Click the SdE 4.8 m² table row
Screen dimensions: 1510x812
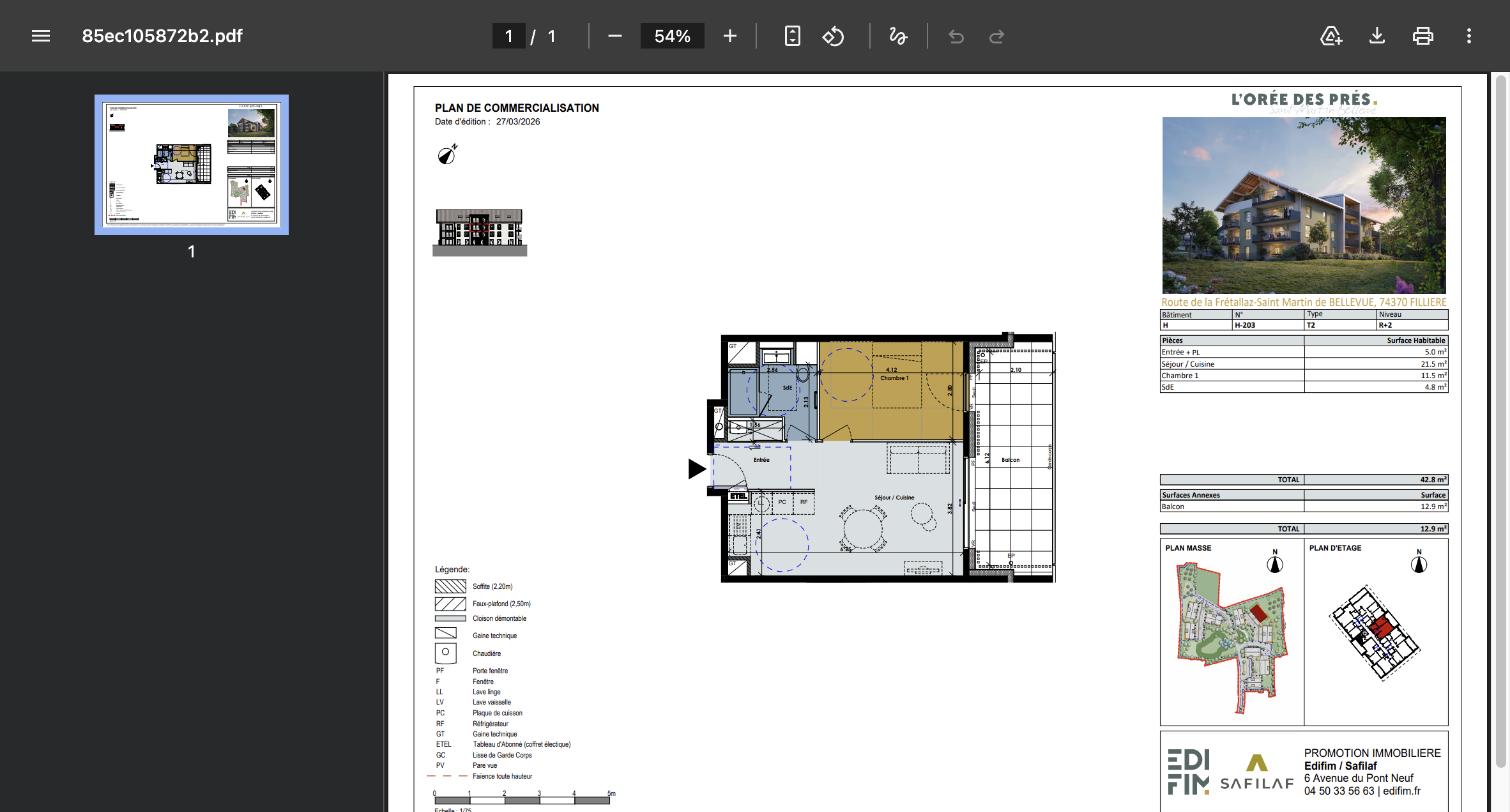[x=1304, y=388]
